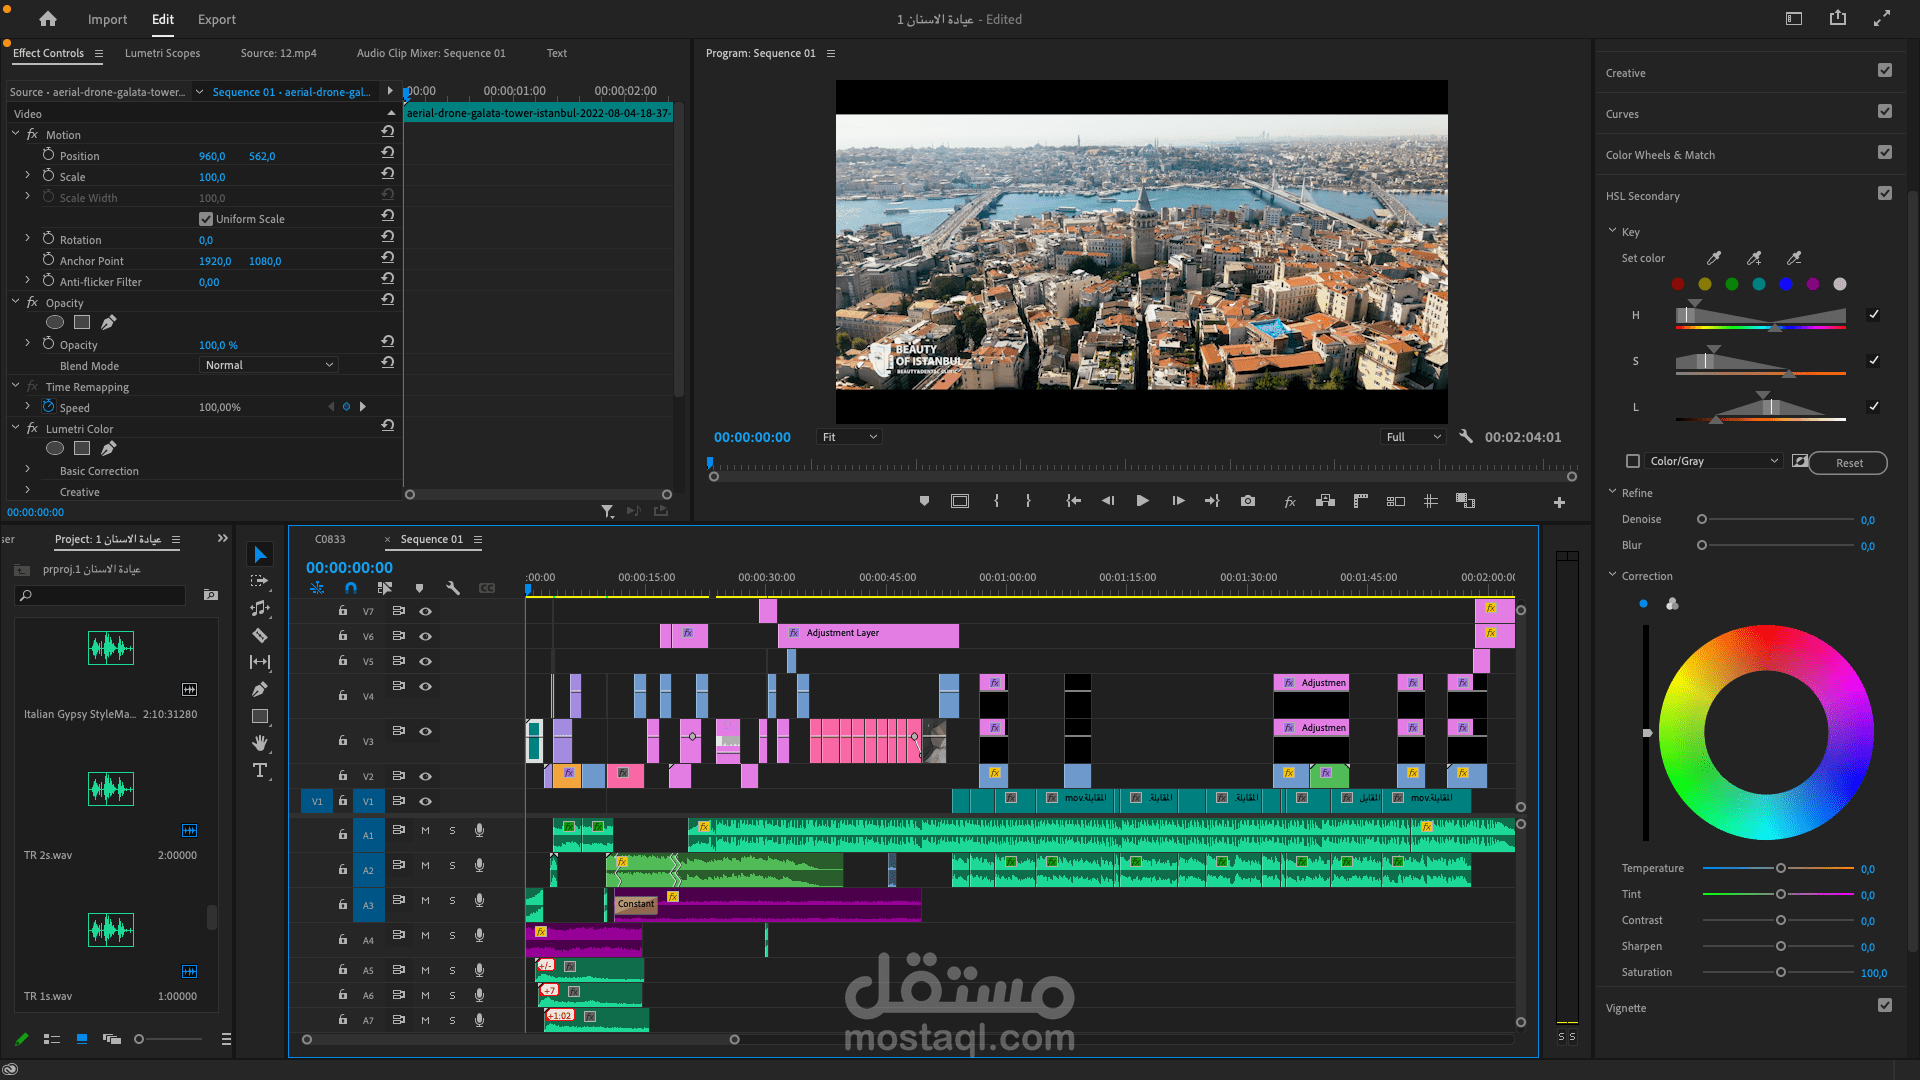1920x1080 pixels.
Task: Select the Slip tool
Action: point(260,662)
